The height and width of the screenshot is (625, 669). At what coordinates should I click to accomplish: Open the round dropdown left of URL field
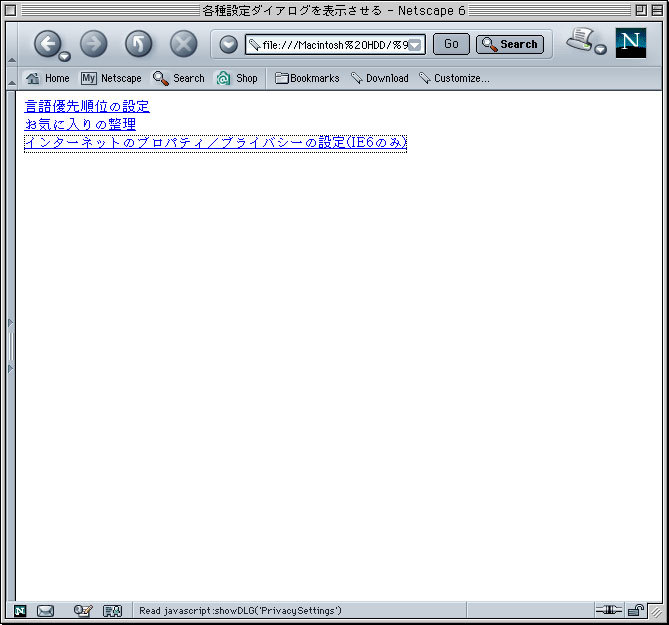tap(228, 44)
